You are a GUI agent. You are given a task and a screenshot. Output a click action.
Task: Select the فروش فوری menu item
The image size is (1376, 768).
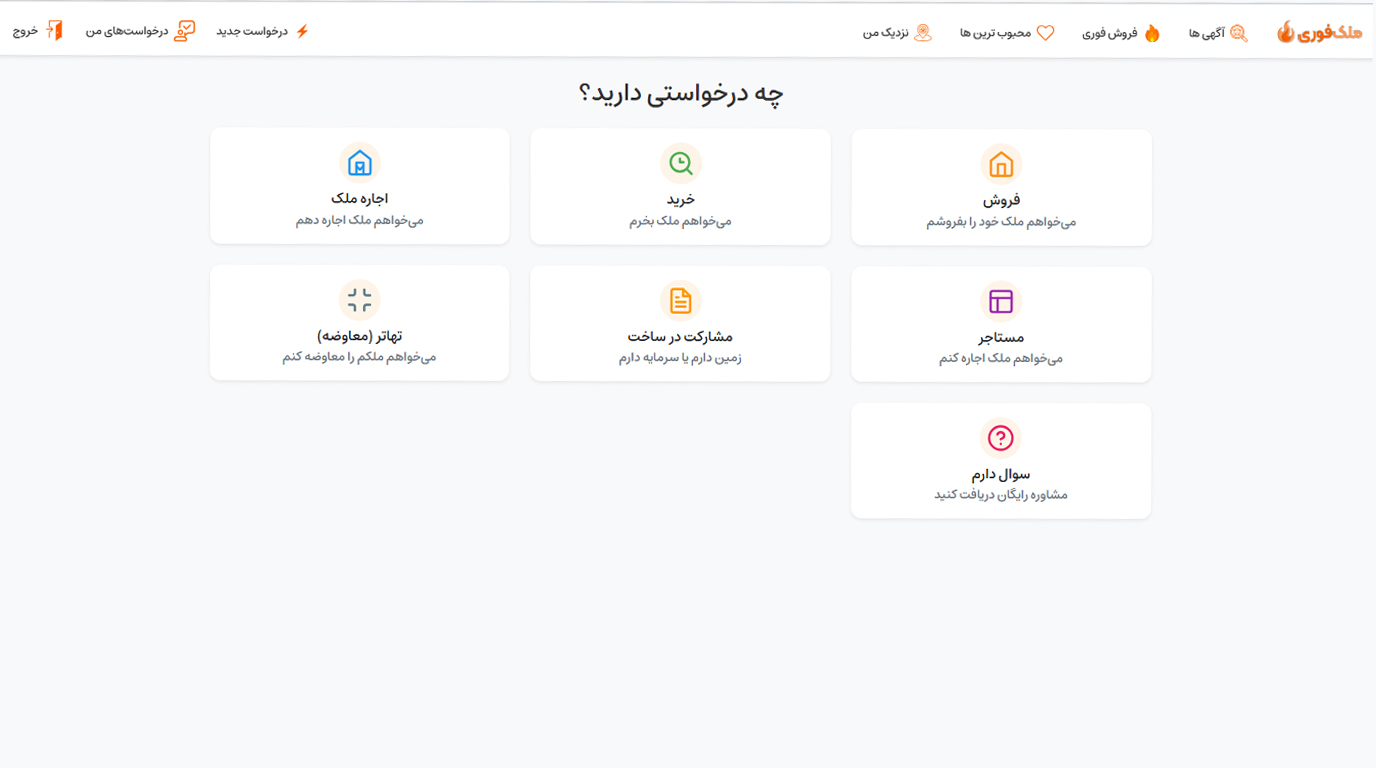(x=1118, y=31)
